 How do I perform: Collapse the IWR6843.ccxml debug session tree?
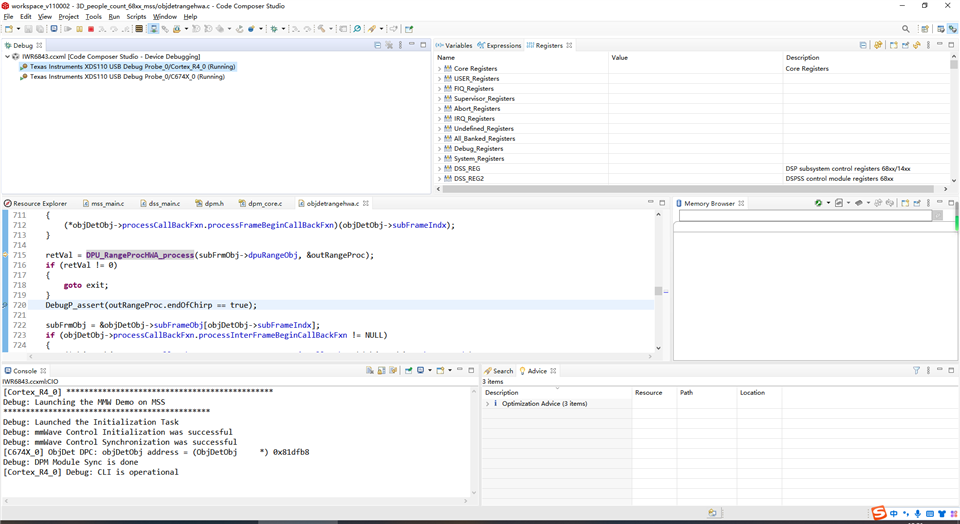(8, 57)
